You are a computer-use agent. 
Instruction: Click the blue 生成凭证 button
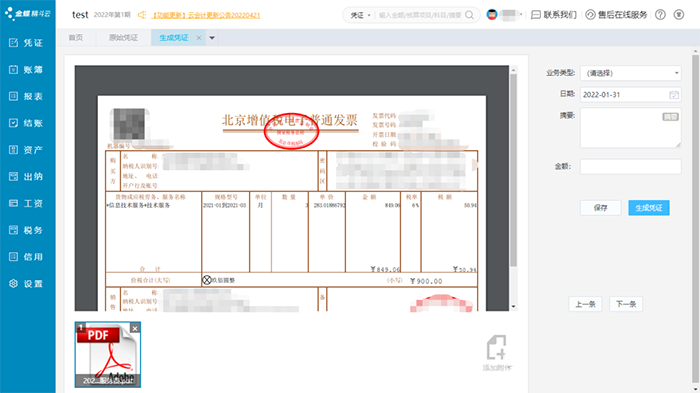(649, 208)
